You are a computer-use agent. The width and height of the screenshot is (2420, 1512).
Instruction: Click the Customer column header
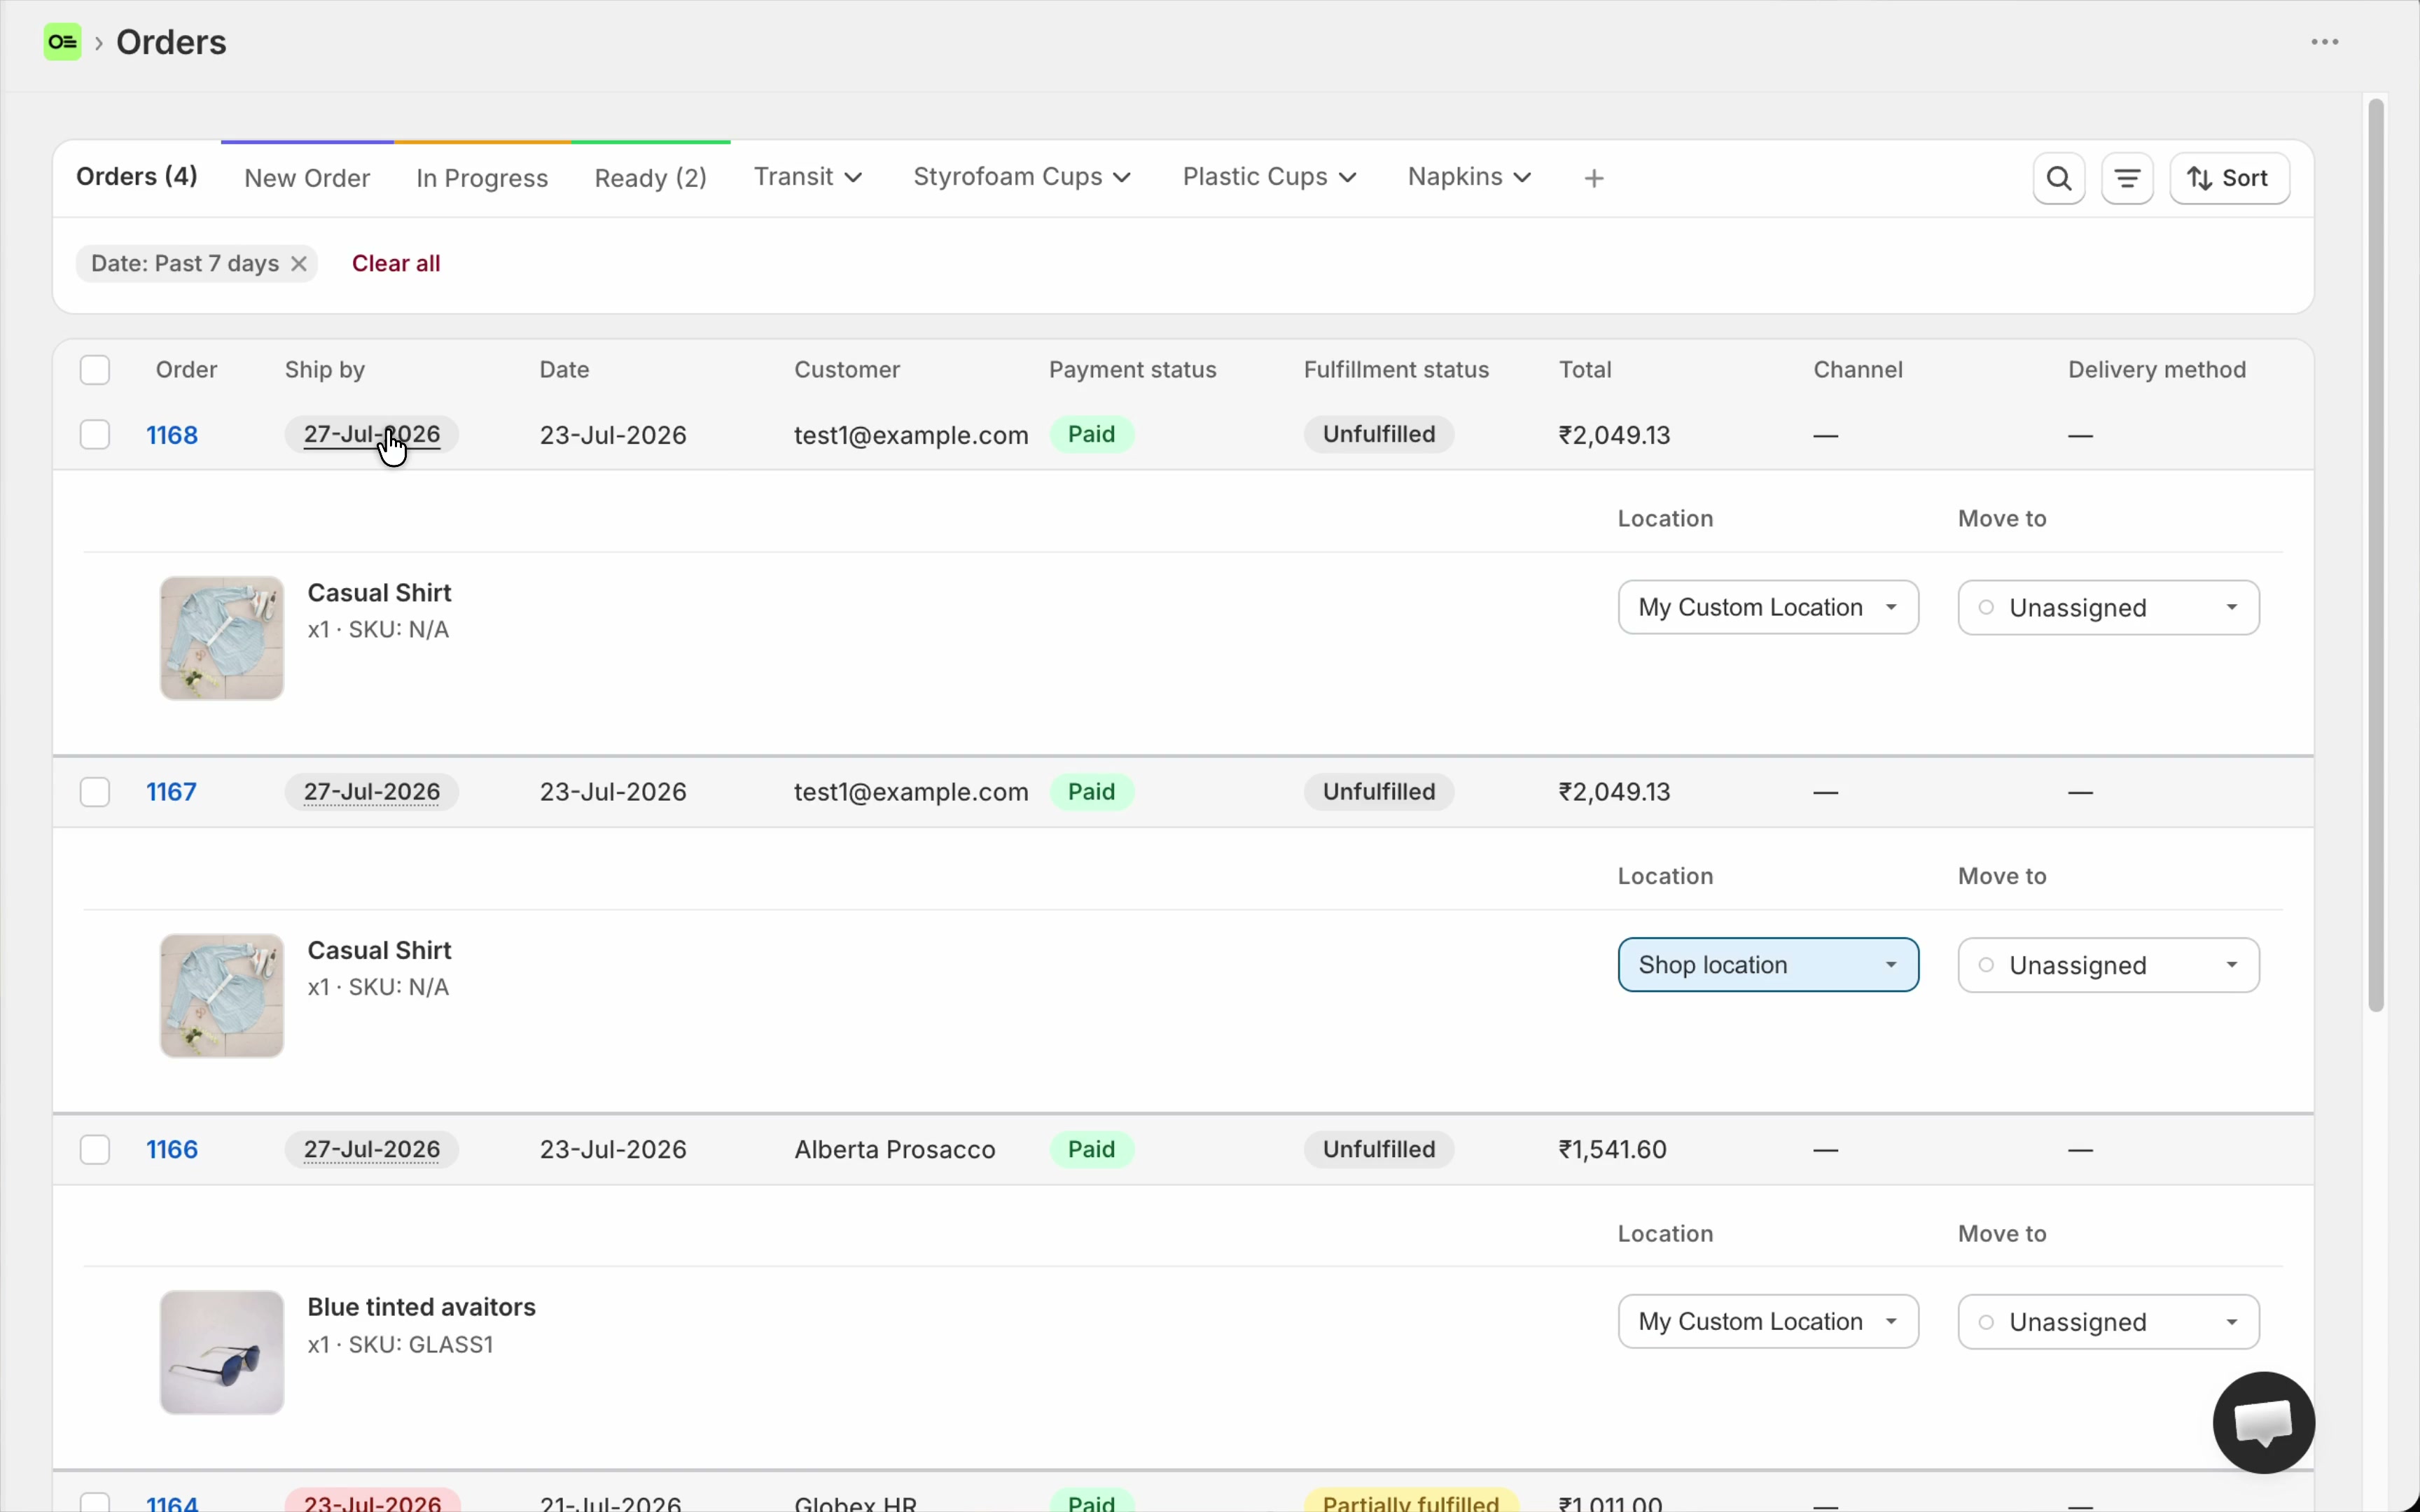(x=847, y=370)
